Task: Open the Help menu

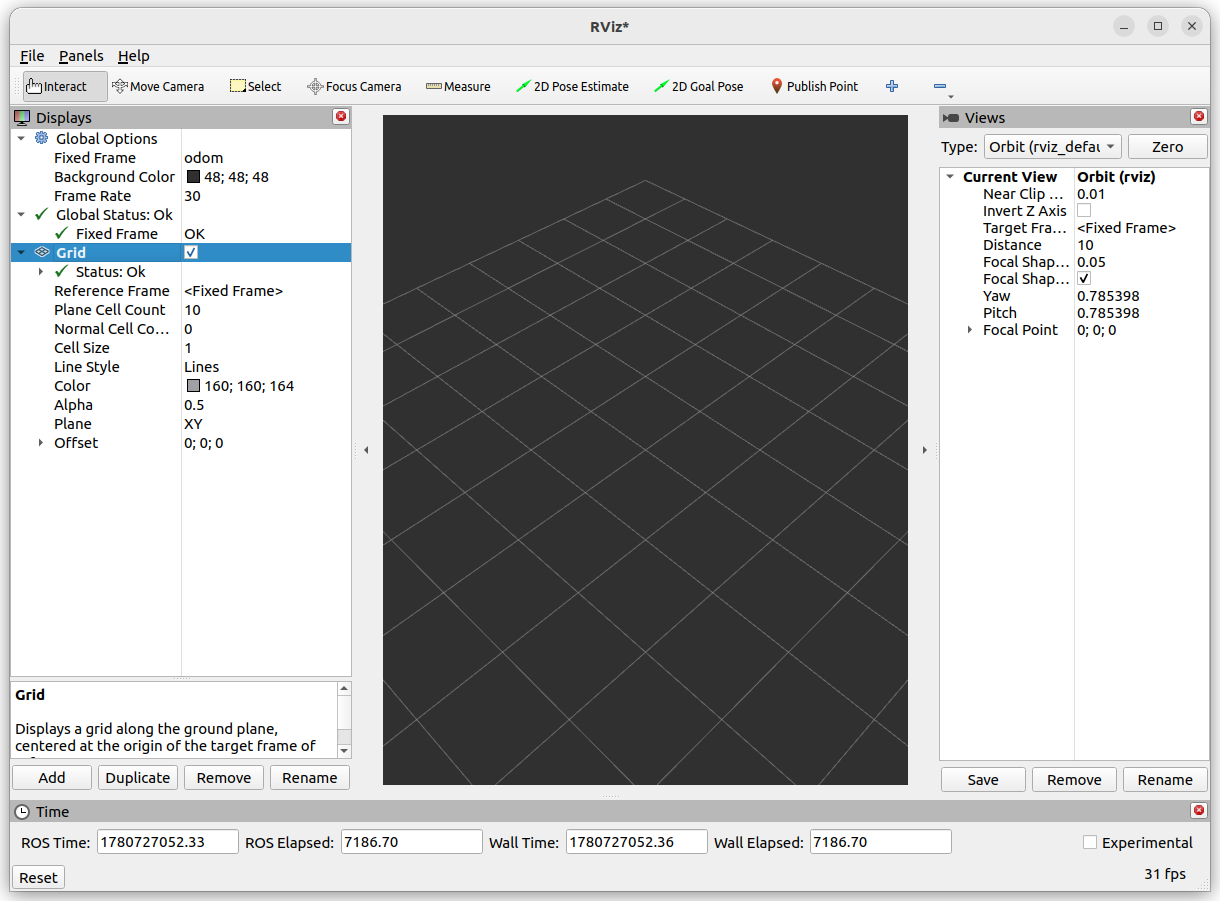Action: [133, 56]
